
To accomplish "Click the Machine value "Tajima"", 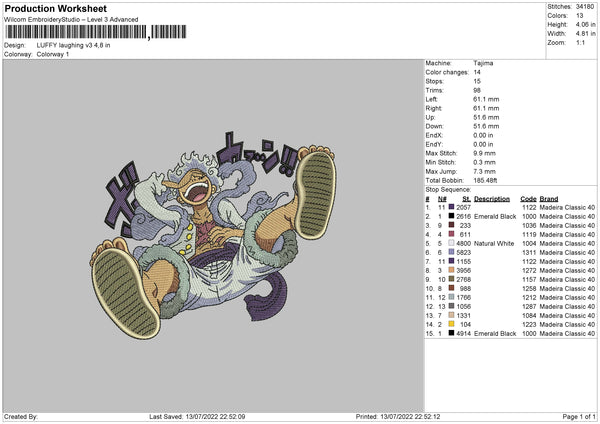I will (x=483, y=63).
